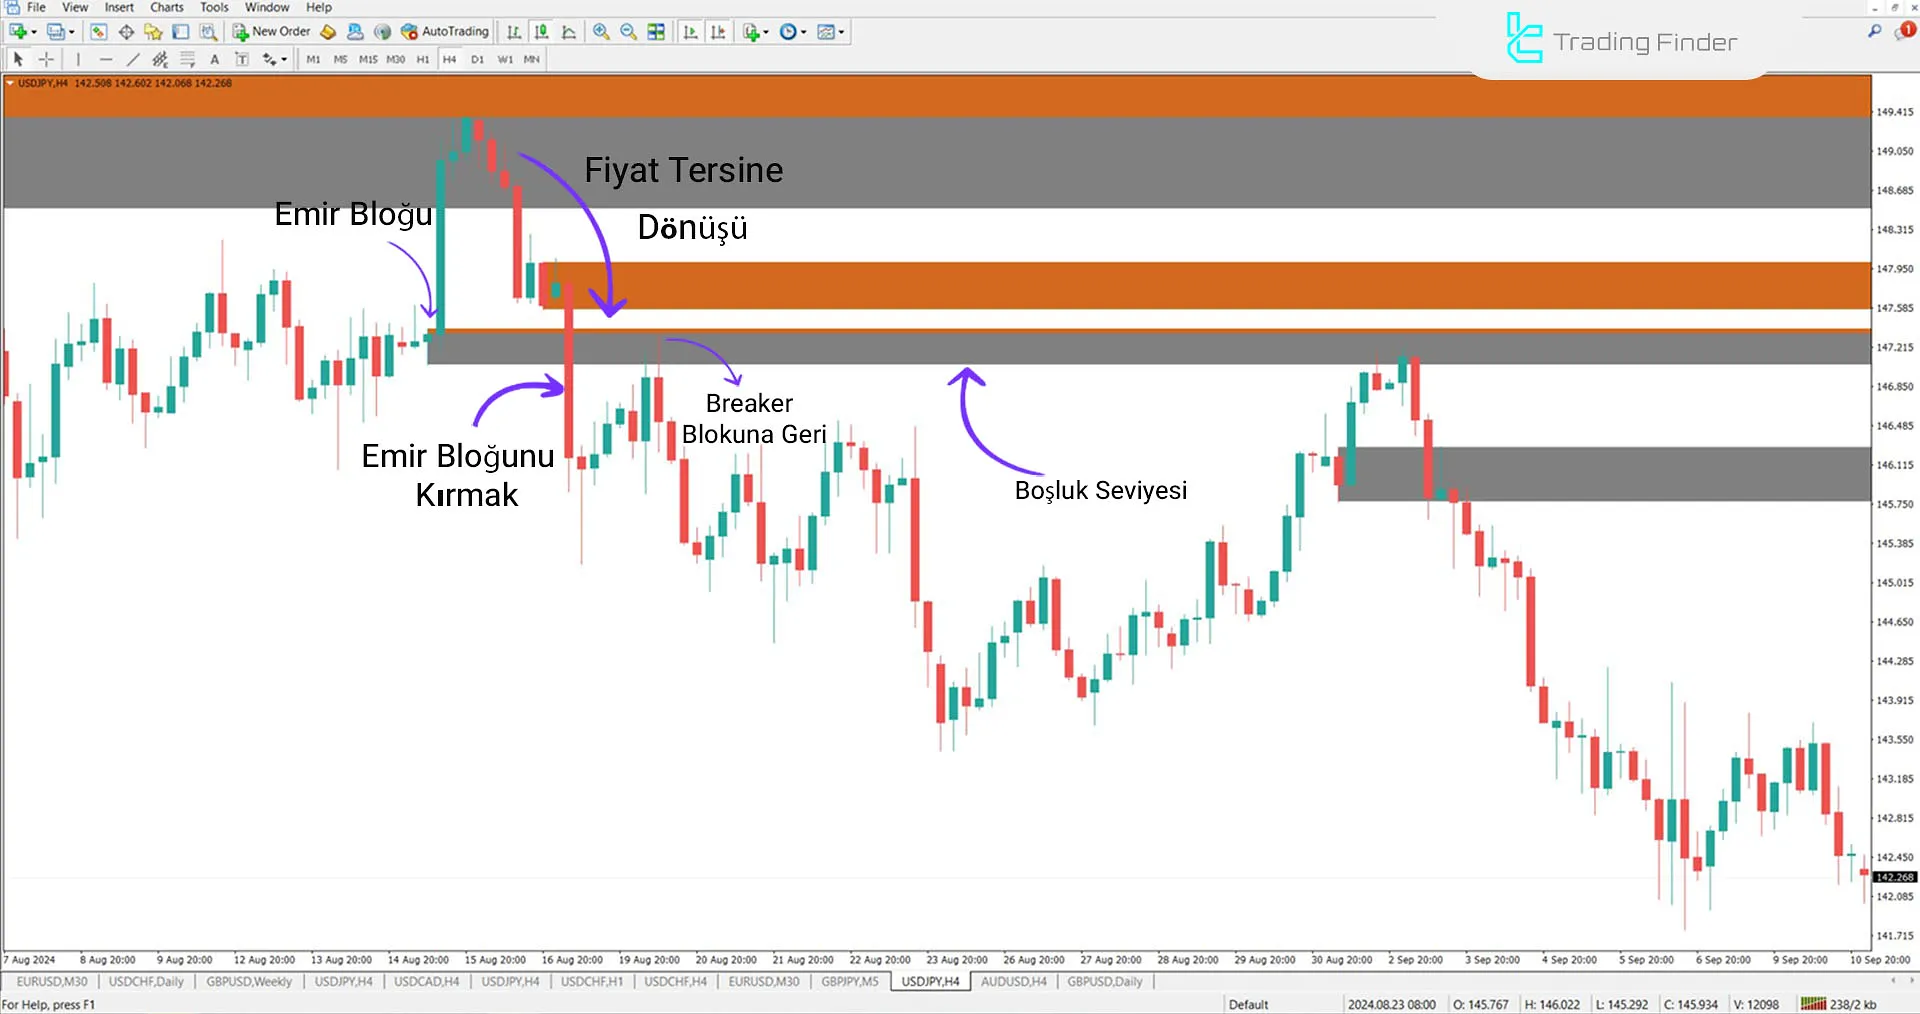
Task: Switch to the USDCHF,Daily tab
Action: point(146,982)
